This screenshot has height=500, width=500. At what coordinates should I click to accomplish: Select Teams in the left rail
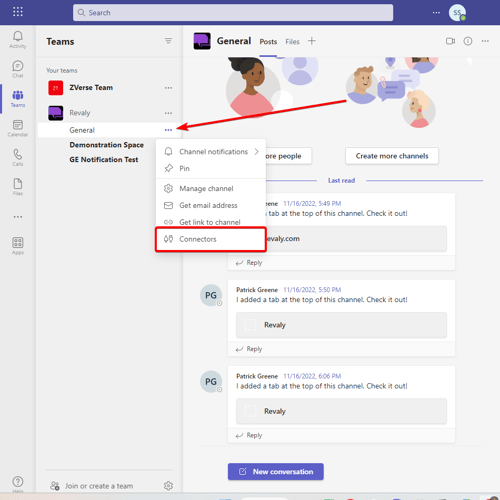coord(18,99)
